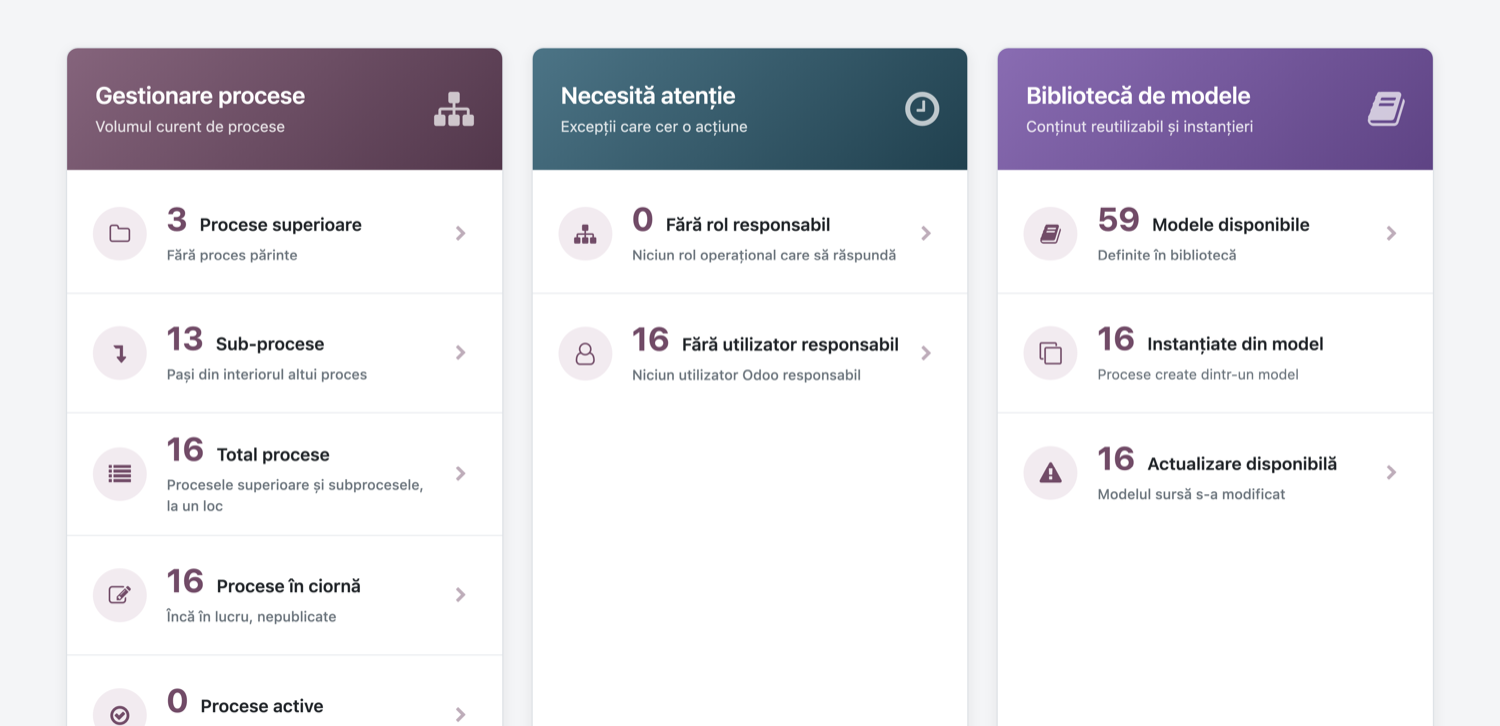
Task: Open chevron arrow of Sub-procese row
Action: pyautogui.click(x=460, y=352)
